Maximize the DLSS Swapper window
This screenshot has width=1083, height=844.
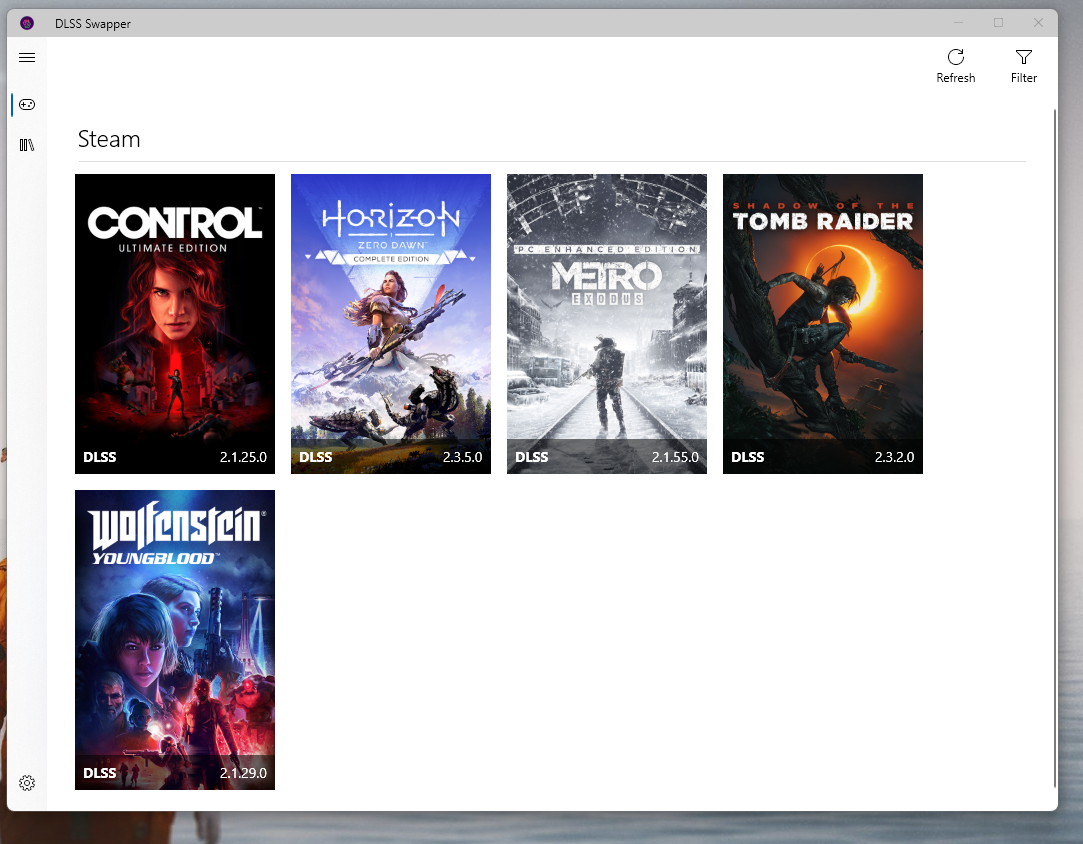(x=998, y=23)
